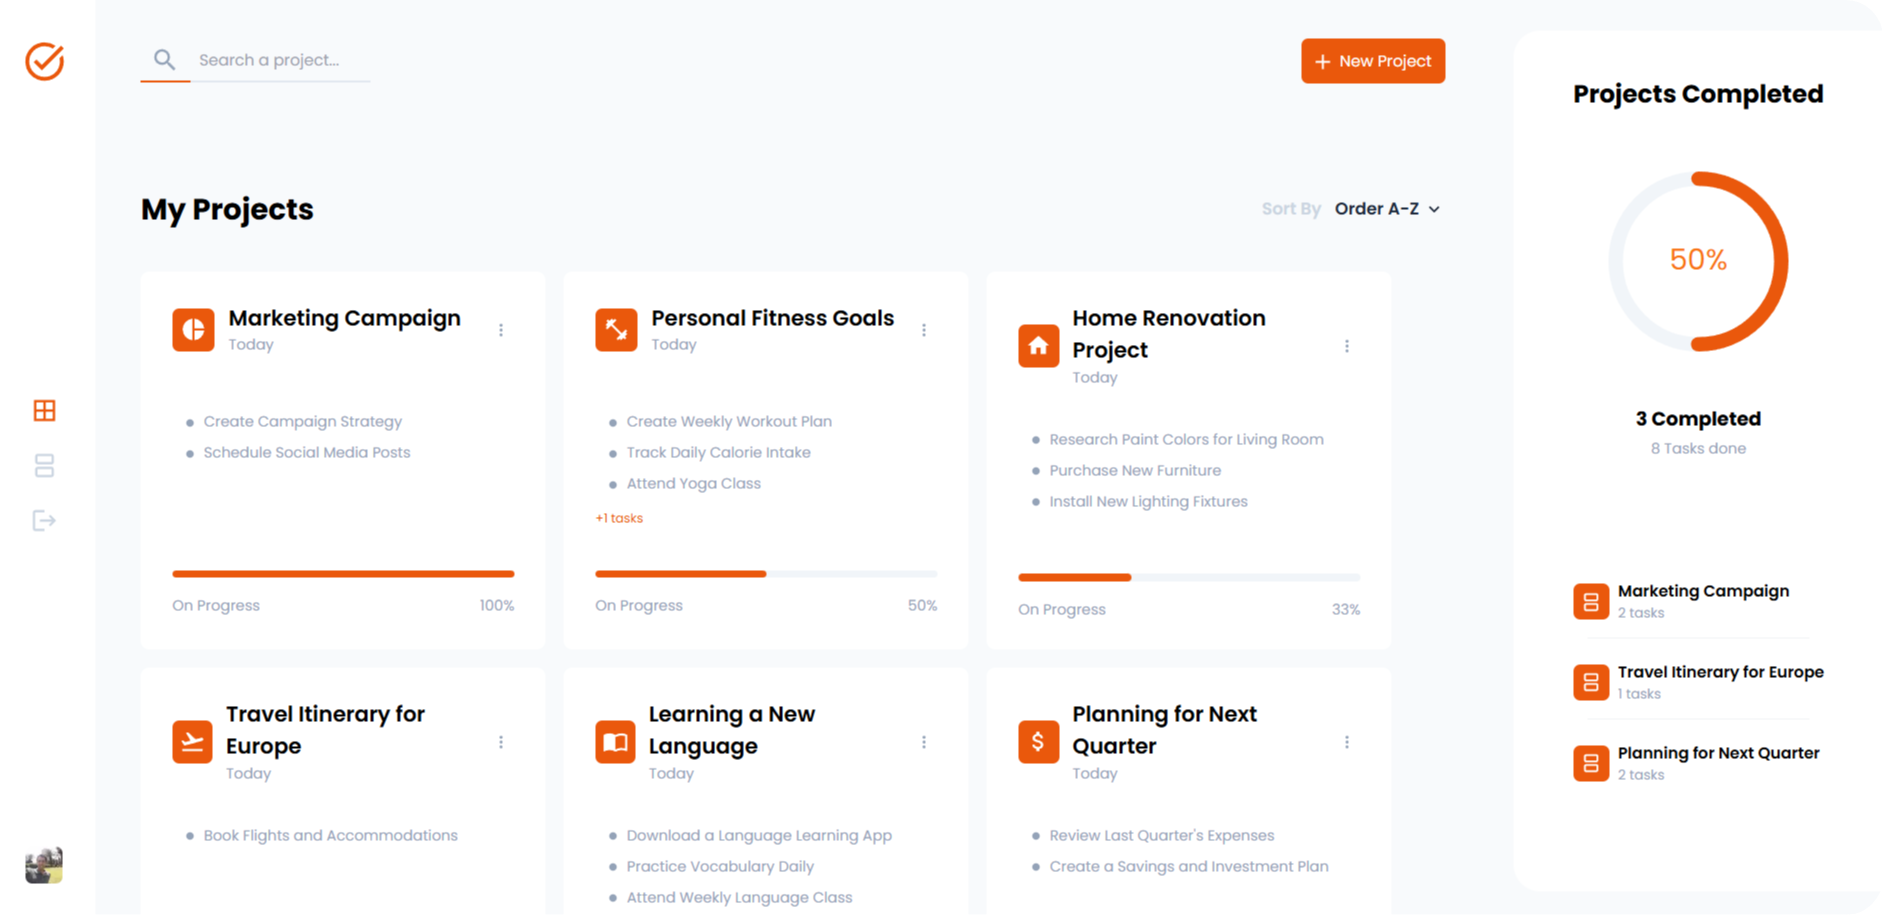The height and width of the screenshot is (915, 1883).
Task: Select the Travel Itinerary airplane icon
Action: tap(192, 741)
